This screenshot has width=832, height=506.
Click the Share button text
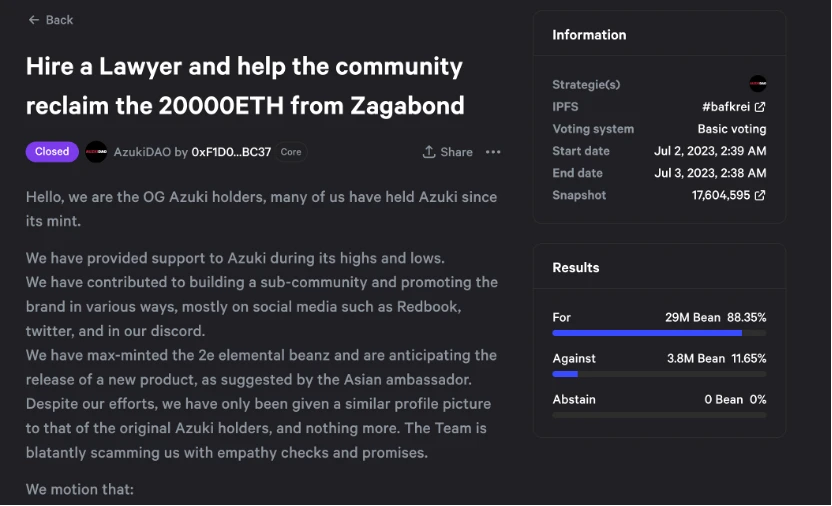tap(456, 152)
